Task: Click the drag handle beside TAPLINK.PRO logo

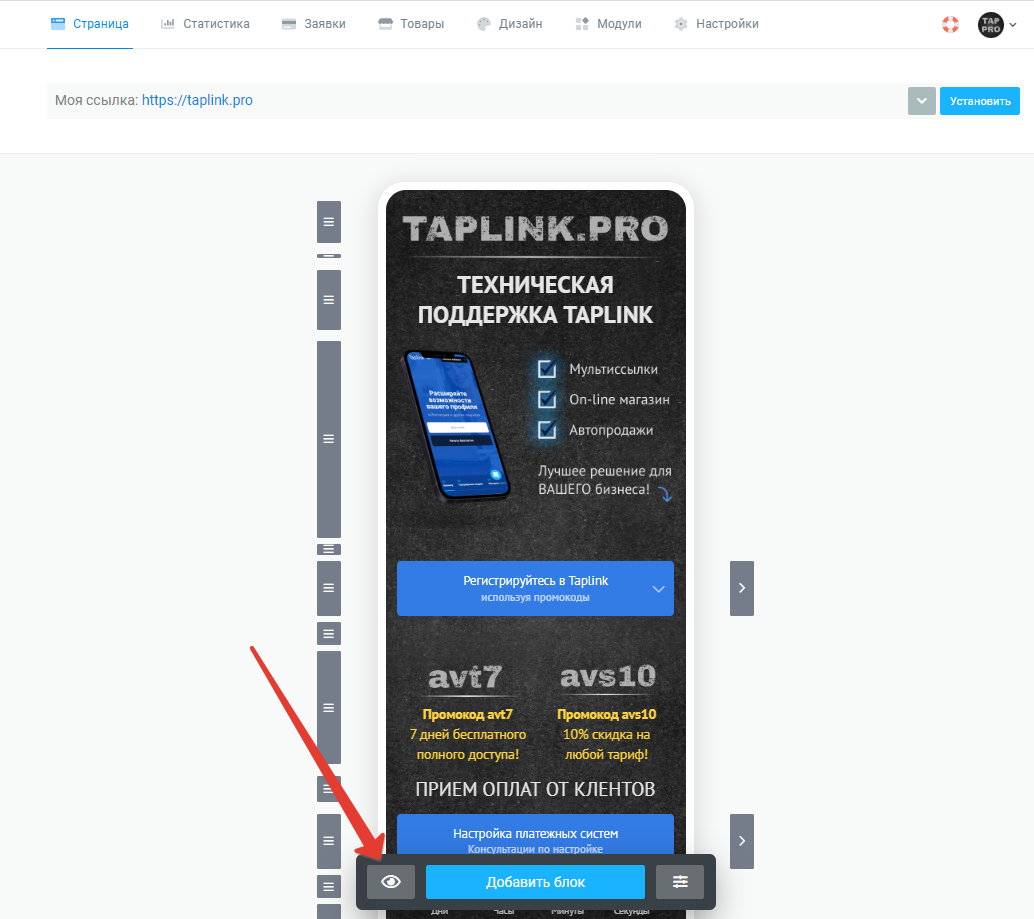Action: click(329, 222)
